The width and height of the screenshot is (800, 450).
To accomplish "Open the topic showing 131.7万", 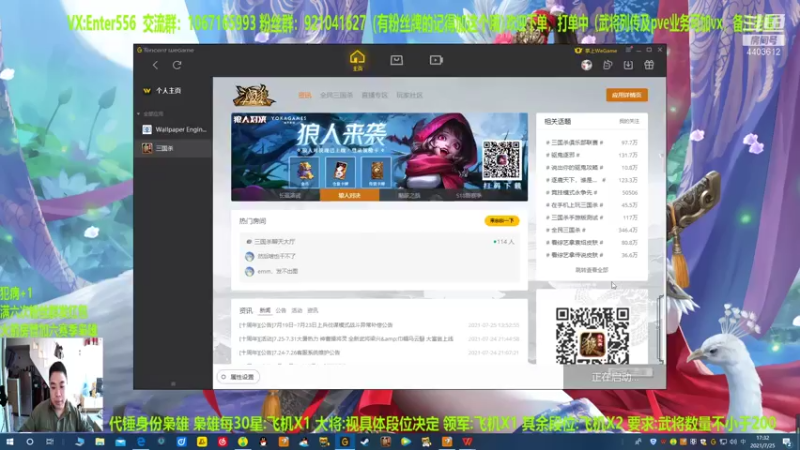I will pos(592,155).
